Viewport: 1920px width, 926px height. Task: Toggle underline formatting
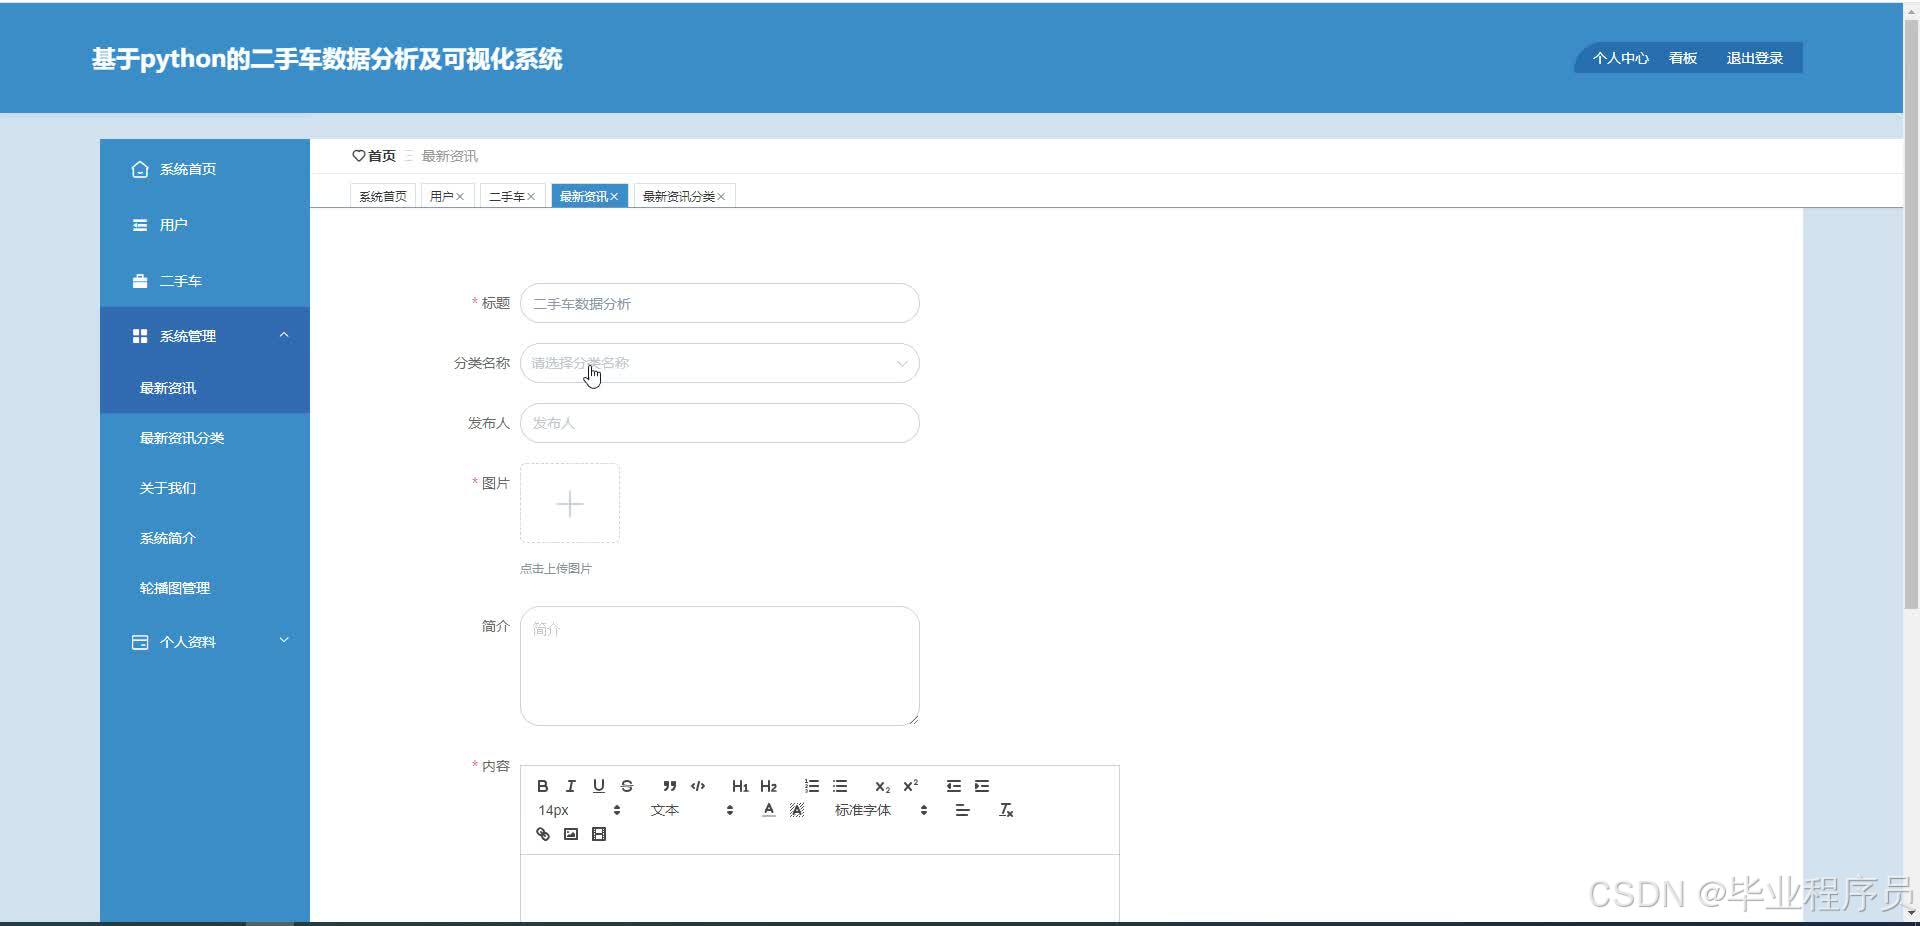pyautogui.click(x=598, y=786)
